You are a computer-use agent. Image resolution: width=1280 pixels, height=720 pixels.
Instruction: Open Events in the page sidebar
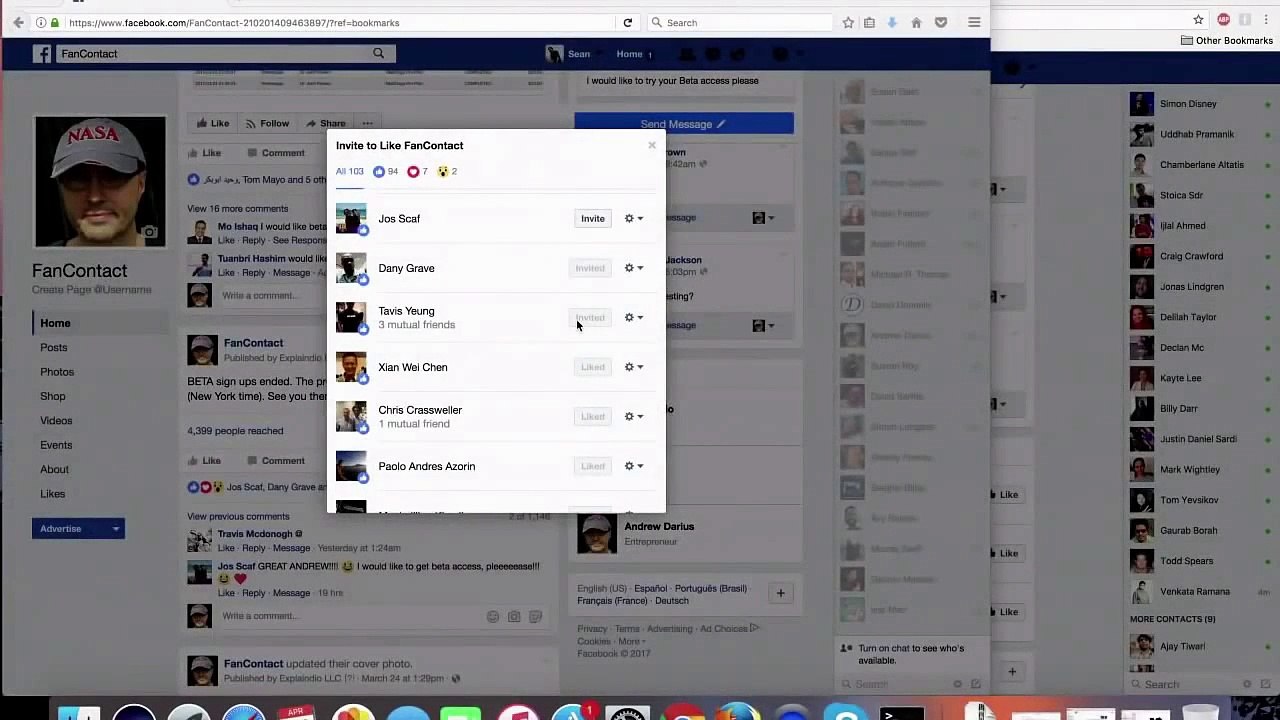tap(56, 445)
